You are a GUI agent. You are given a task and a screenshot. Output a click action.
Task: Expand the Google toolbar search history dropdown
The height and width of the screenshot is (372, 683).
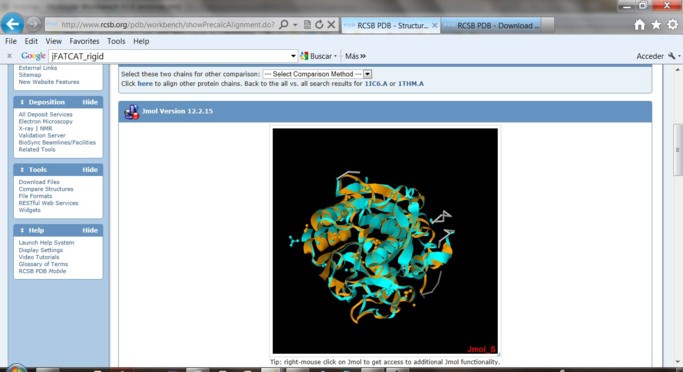(293, 56)
